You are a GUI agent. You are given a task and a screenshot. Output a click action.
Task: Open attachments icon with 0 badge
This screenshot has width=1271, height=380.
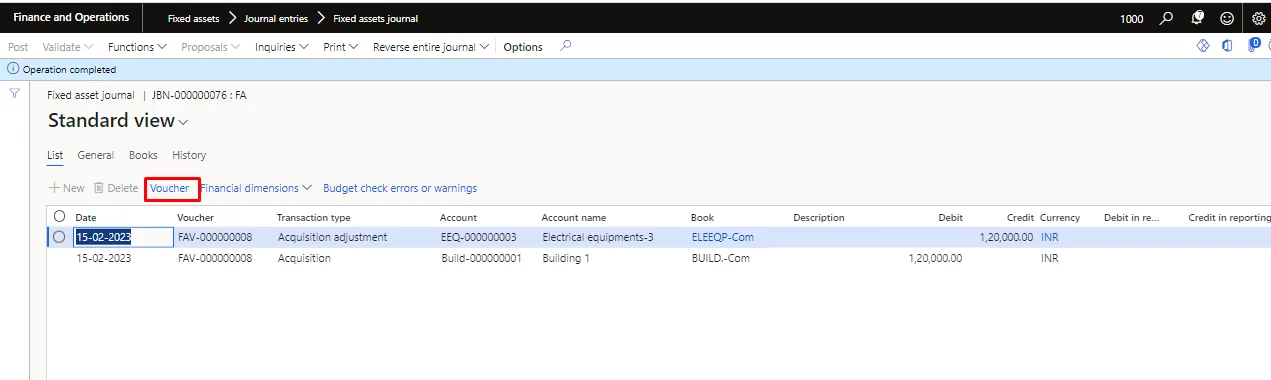click(x=1253, y=45)
